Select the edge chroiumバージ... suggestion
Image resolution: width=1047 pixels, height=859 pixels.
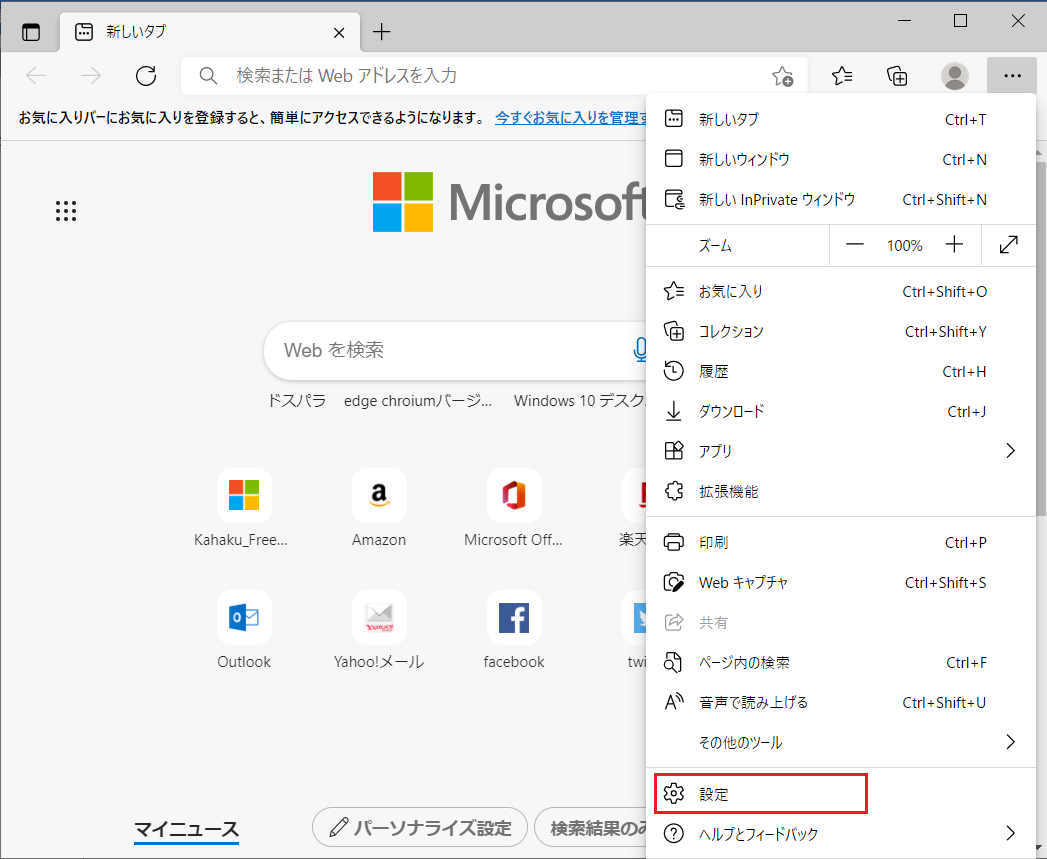pos(418,401)
